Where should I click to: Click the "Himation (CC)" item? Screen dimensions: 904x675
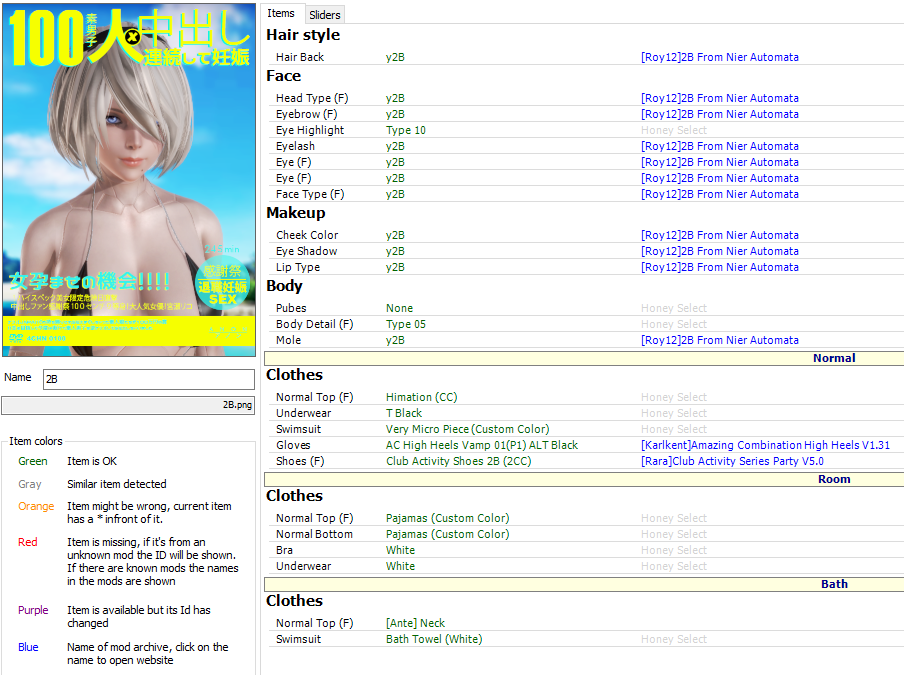point(421,397)
